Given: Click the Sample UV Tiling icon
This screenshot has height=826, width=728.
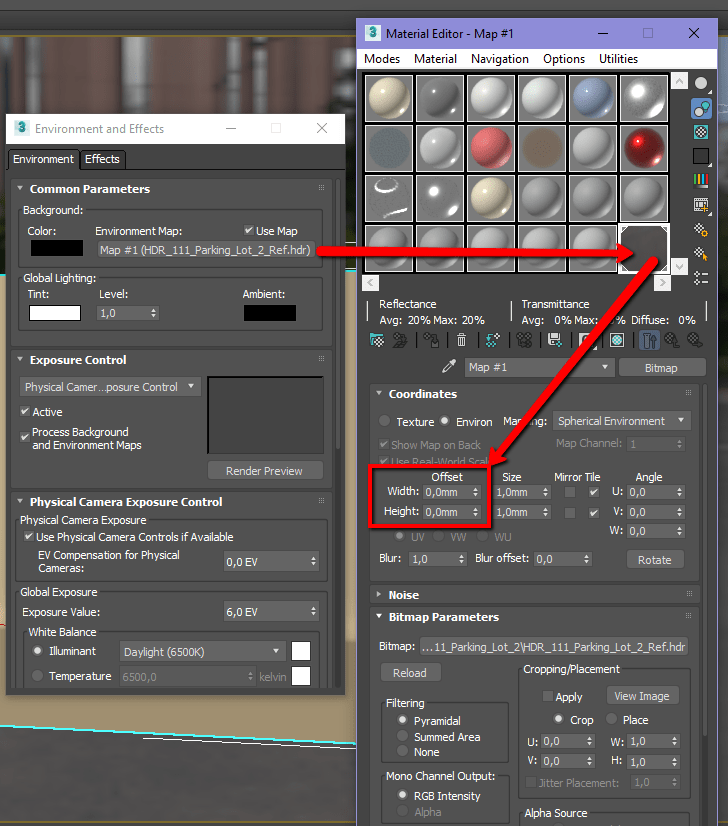Looking at the screenshot, I should [x=701, y=156].
